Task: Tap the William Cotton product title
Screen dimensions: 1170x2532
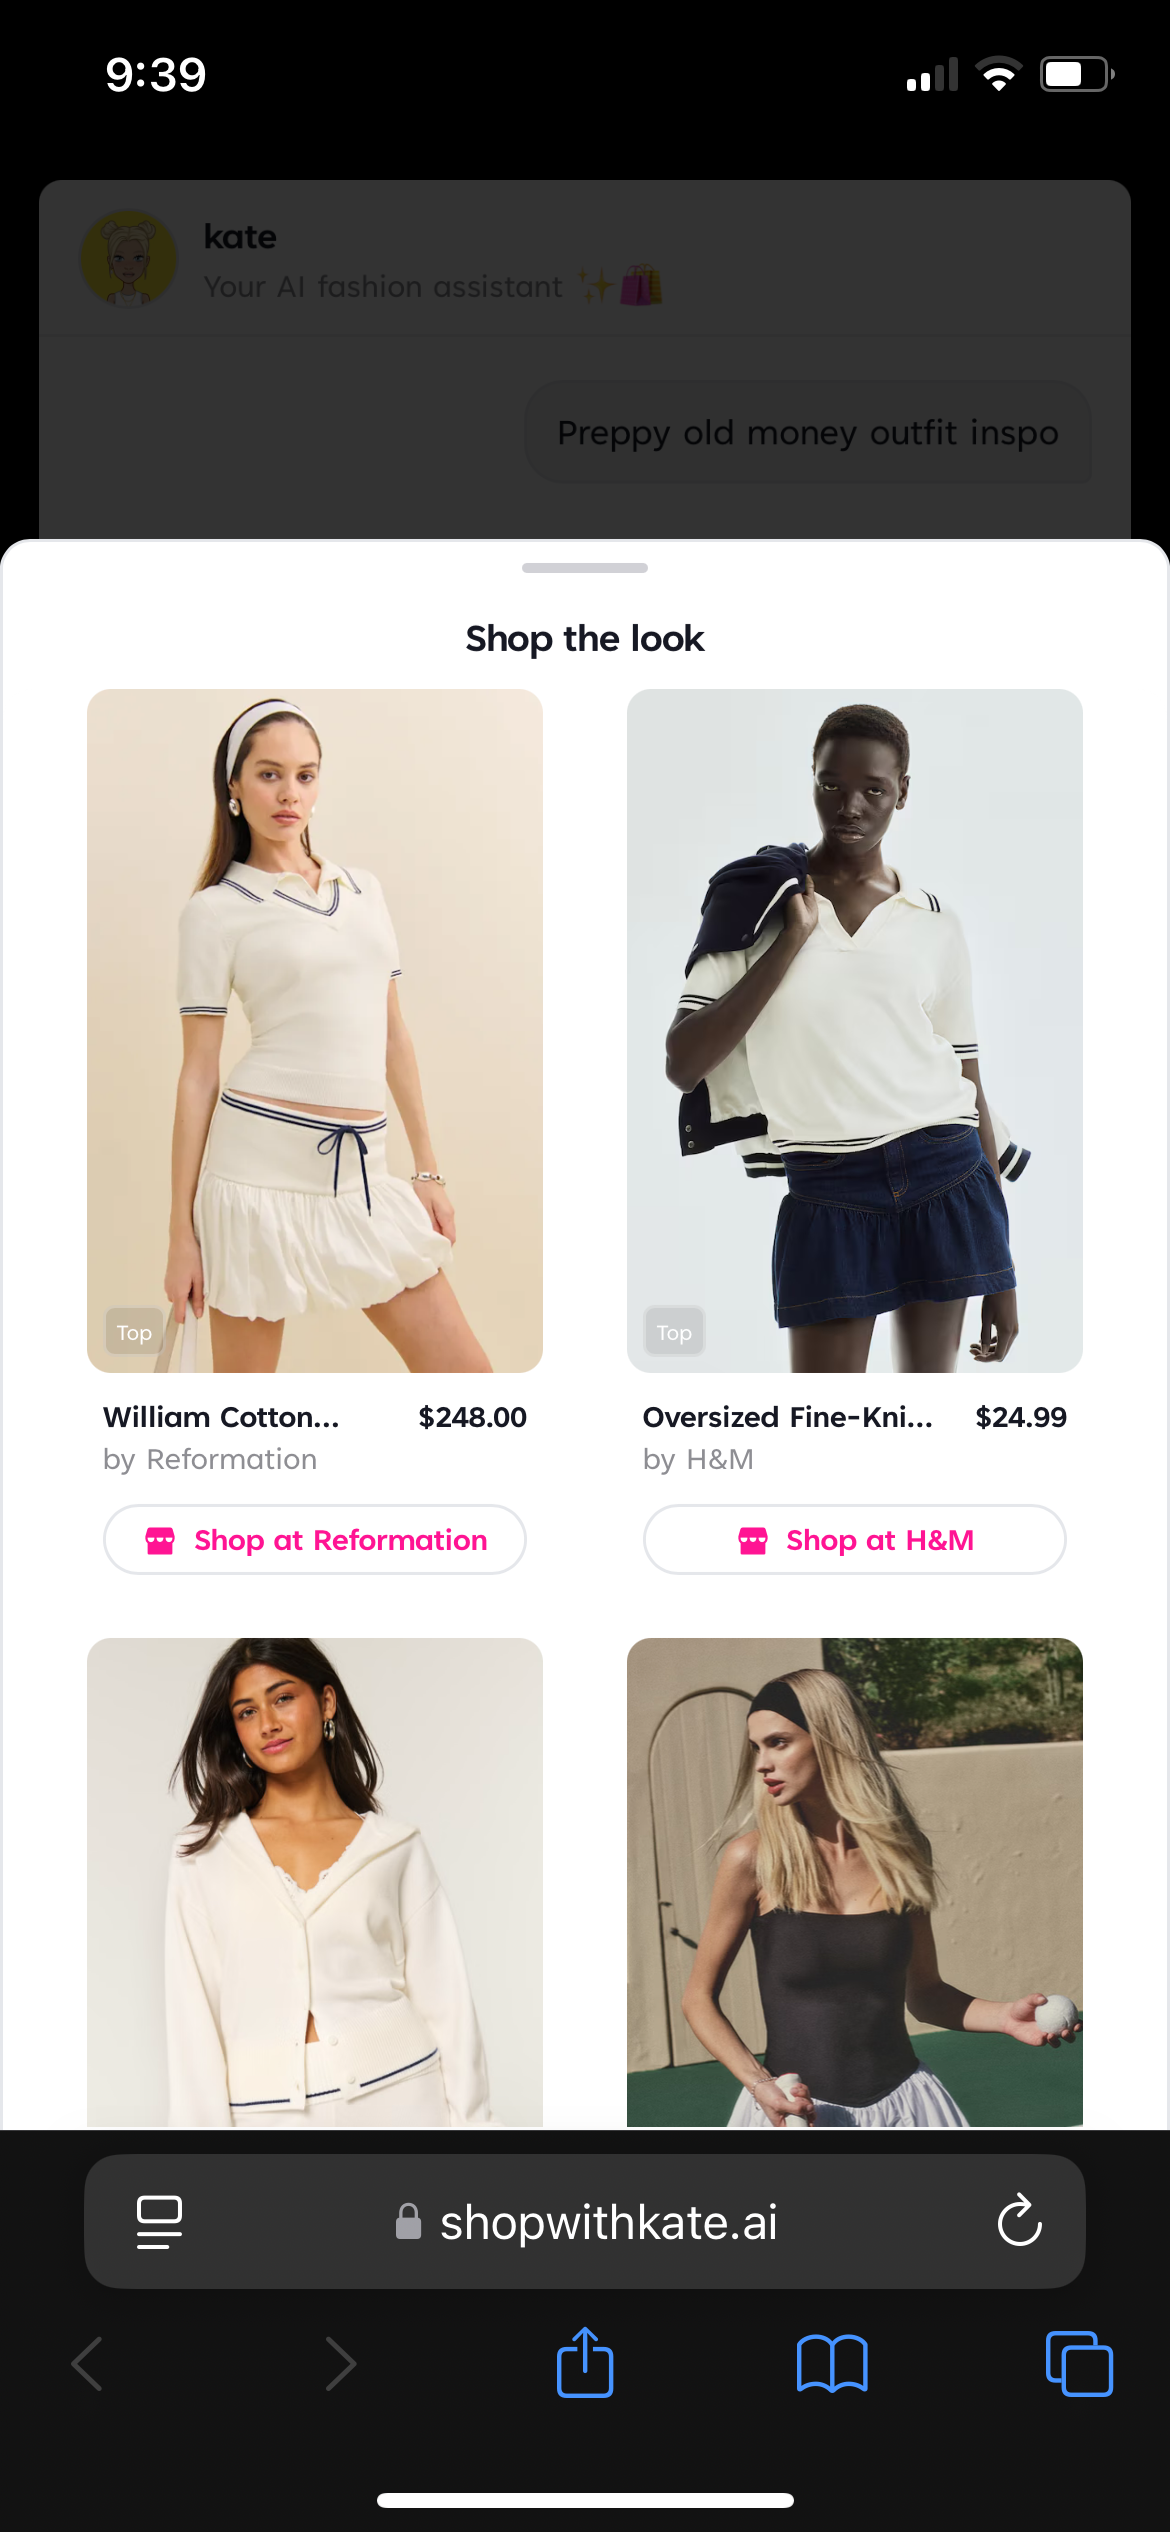Action: click(x=221, y=1417)
